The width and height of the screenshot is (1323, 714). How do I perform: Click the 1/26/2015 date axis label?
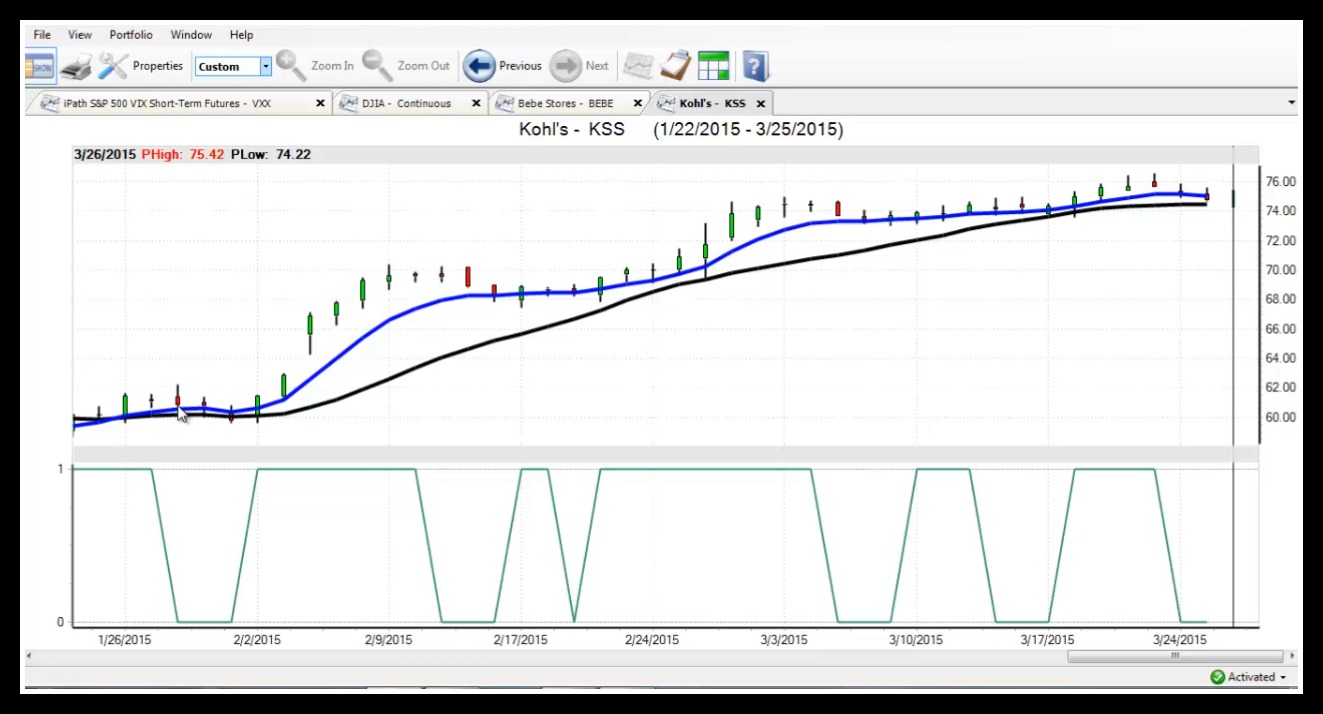[124, 640]
